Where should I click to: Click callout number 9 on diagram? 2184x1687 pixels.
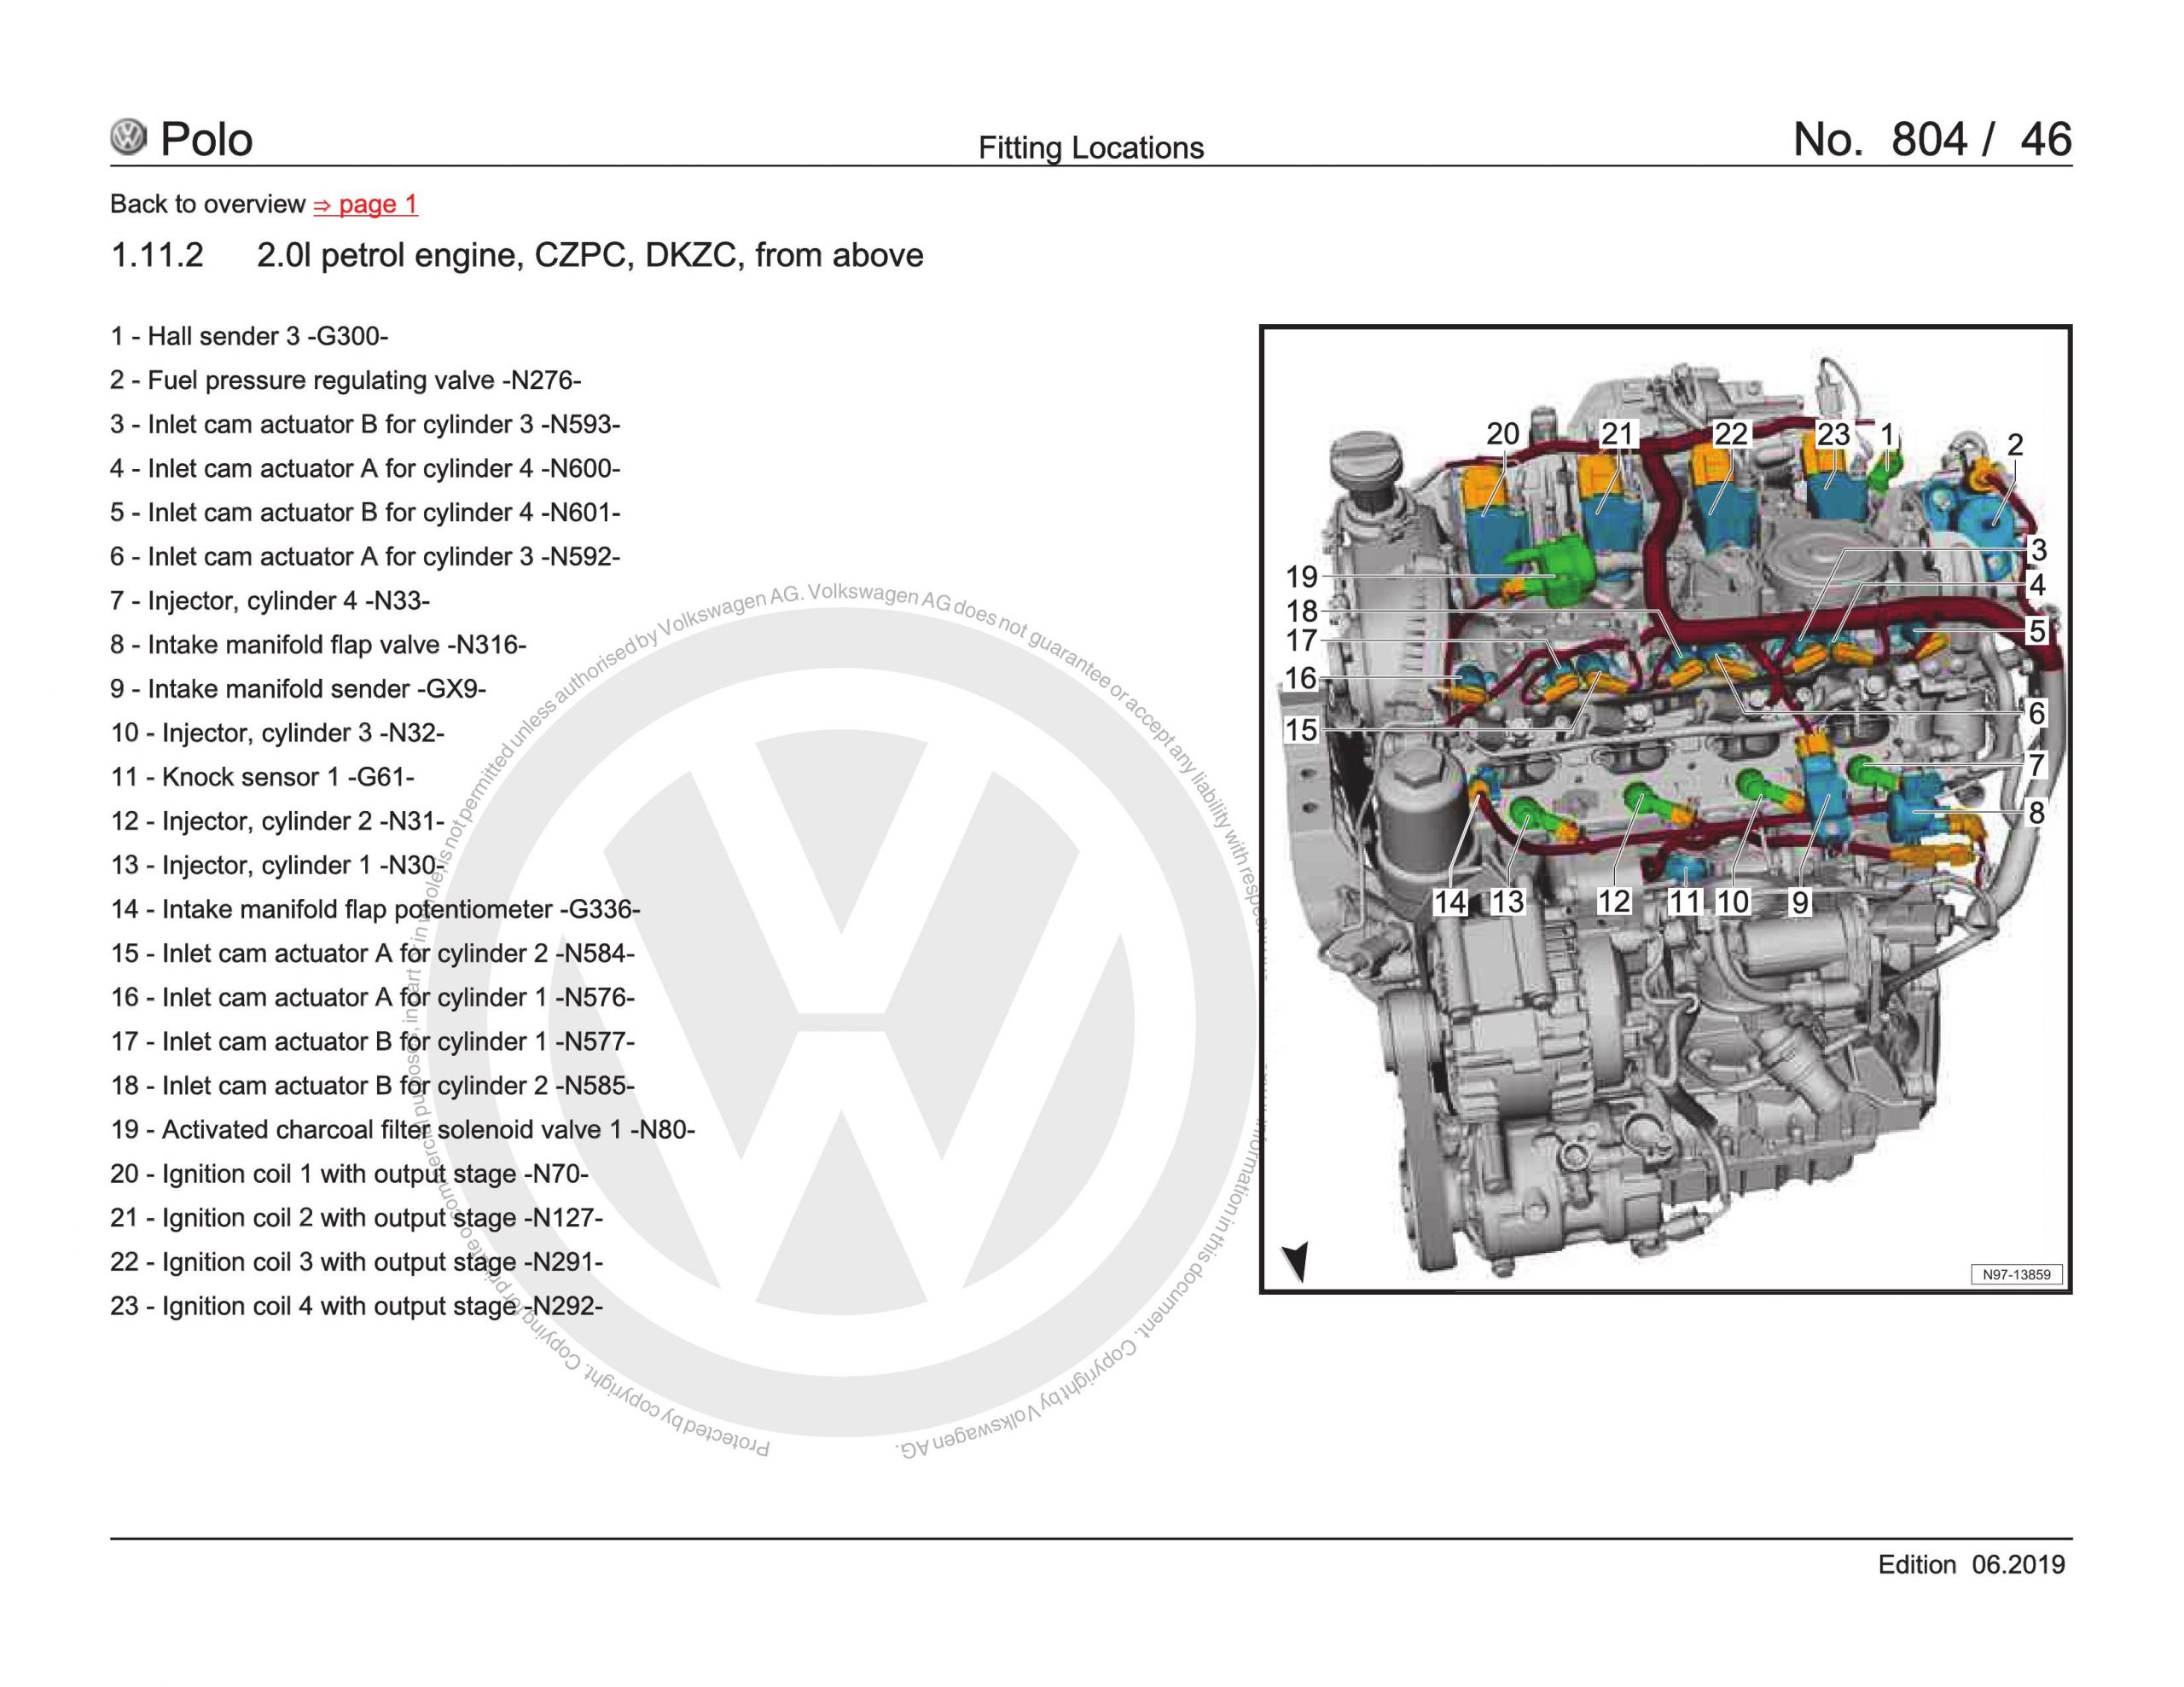[1799, 902]
